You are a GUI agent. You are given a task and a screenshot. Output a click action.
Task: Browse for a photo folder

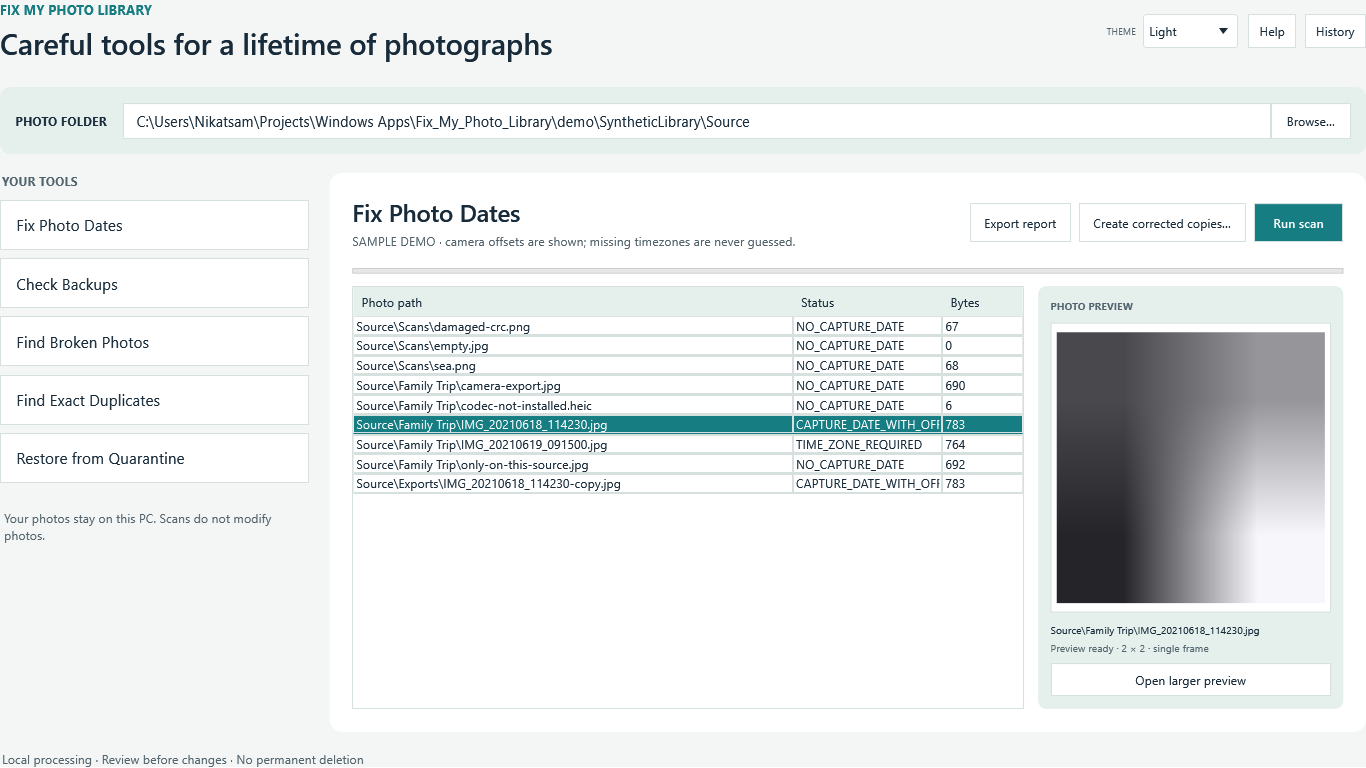point(1311,122)
